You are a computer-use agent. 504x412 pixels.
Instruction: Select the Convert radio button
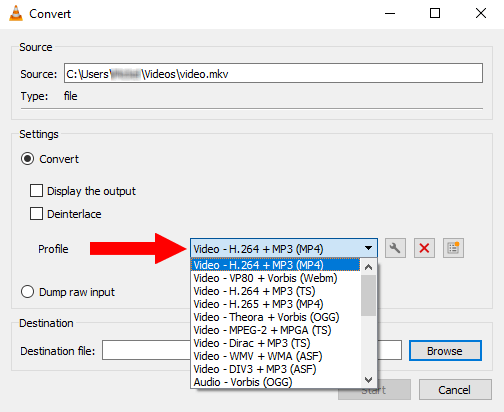click(27, 159)
